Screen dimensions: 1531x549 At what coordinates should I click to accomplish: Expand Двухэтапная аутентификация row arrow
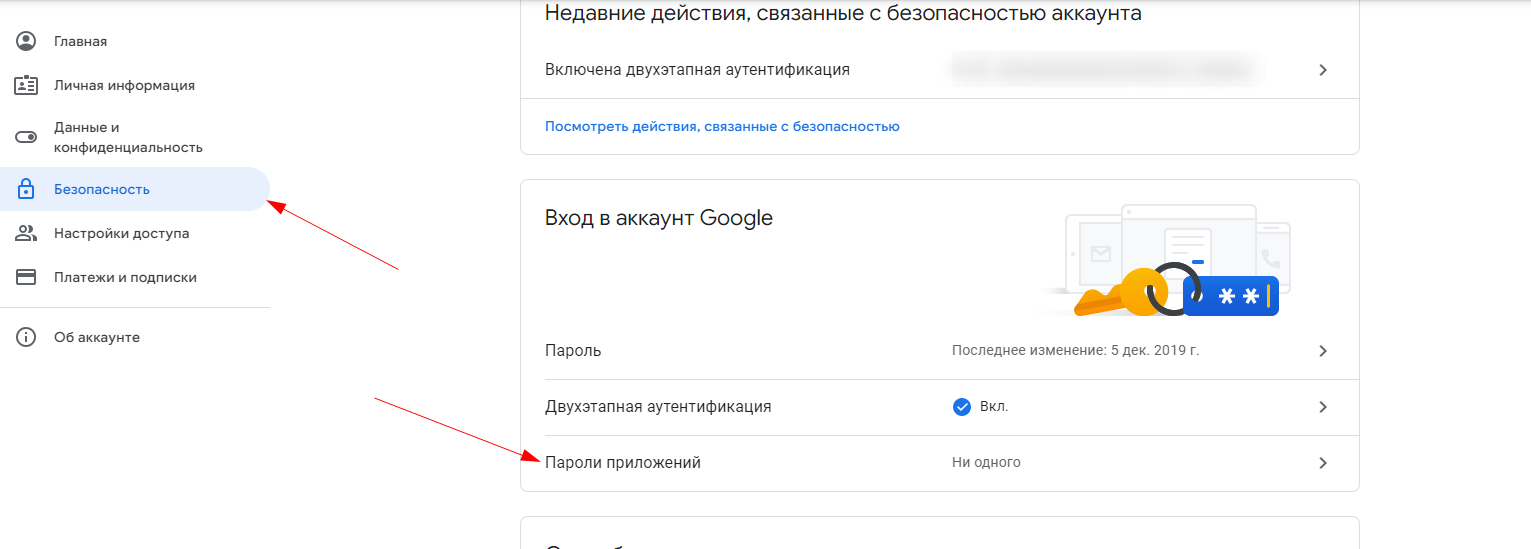point(1323,407)
